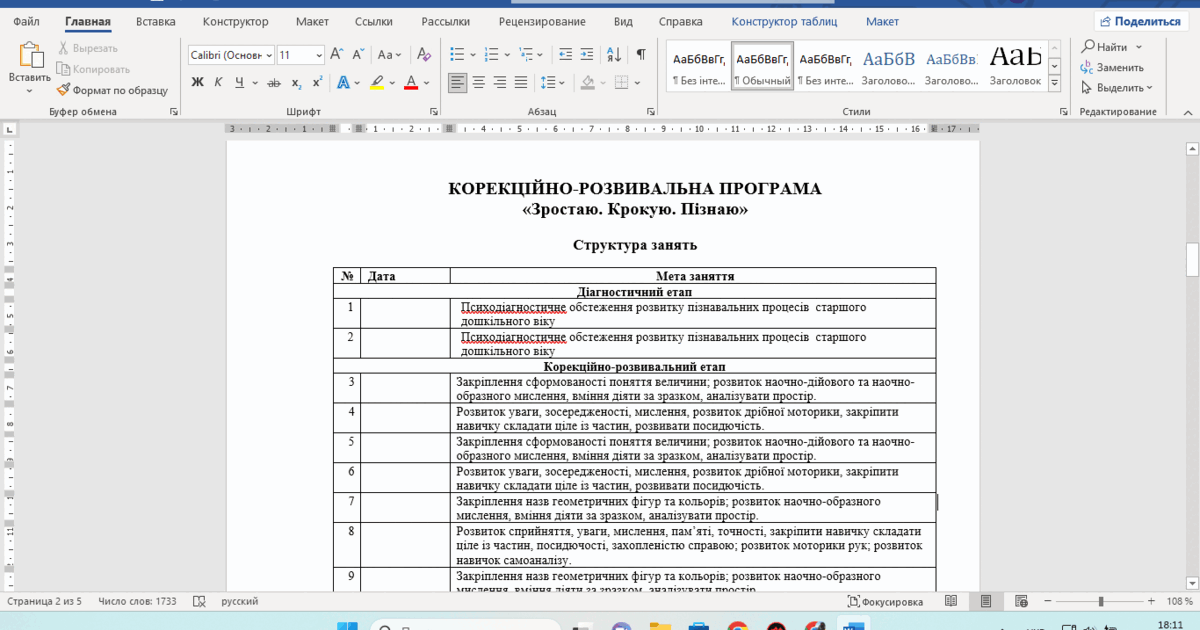Click the subscript icon

297,82
